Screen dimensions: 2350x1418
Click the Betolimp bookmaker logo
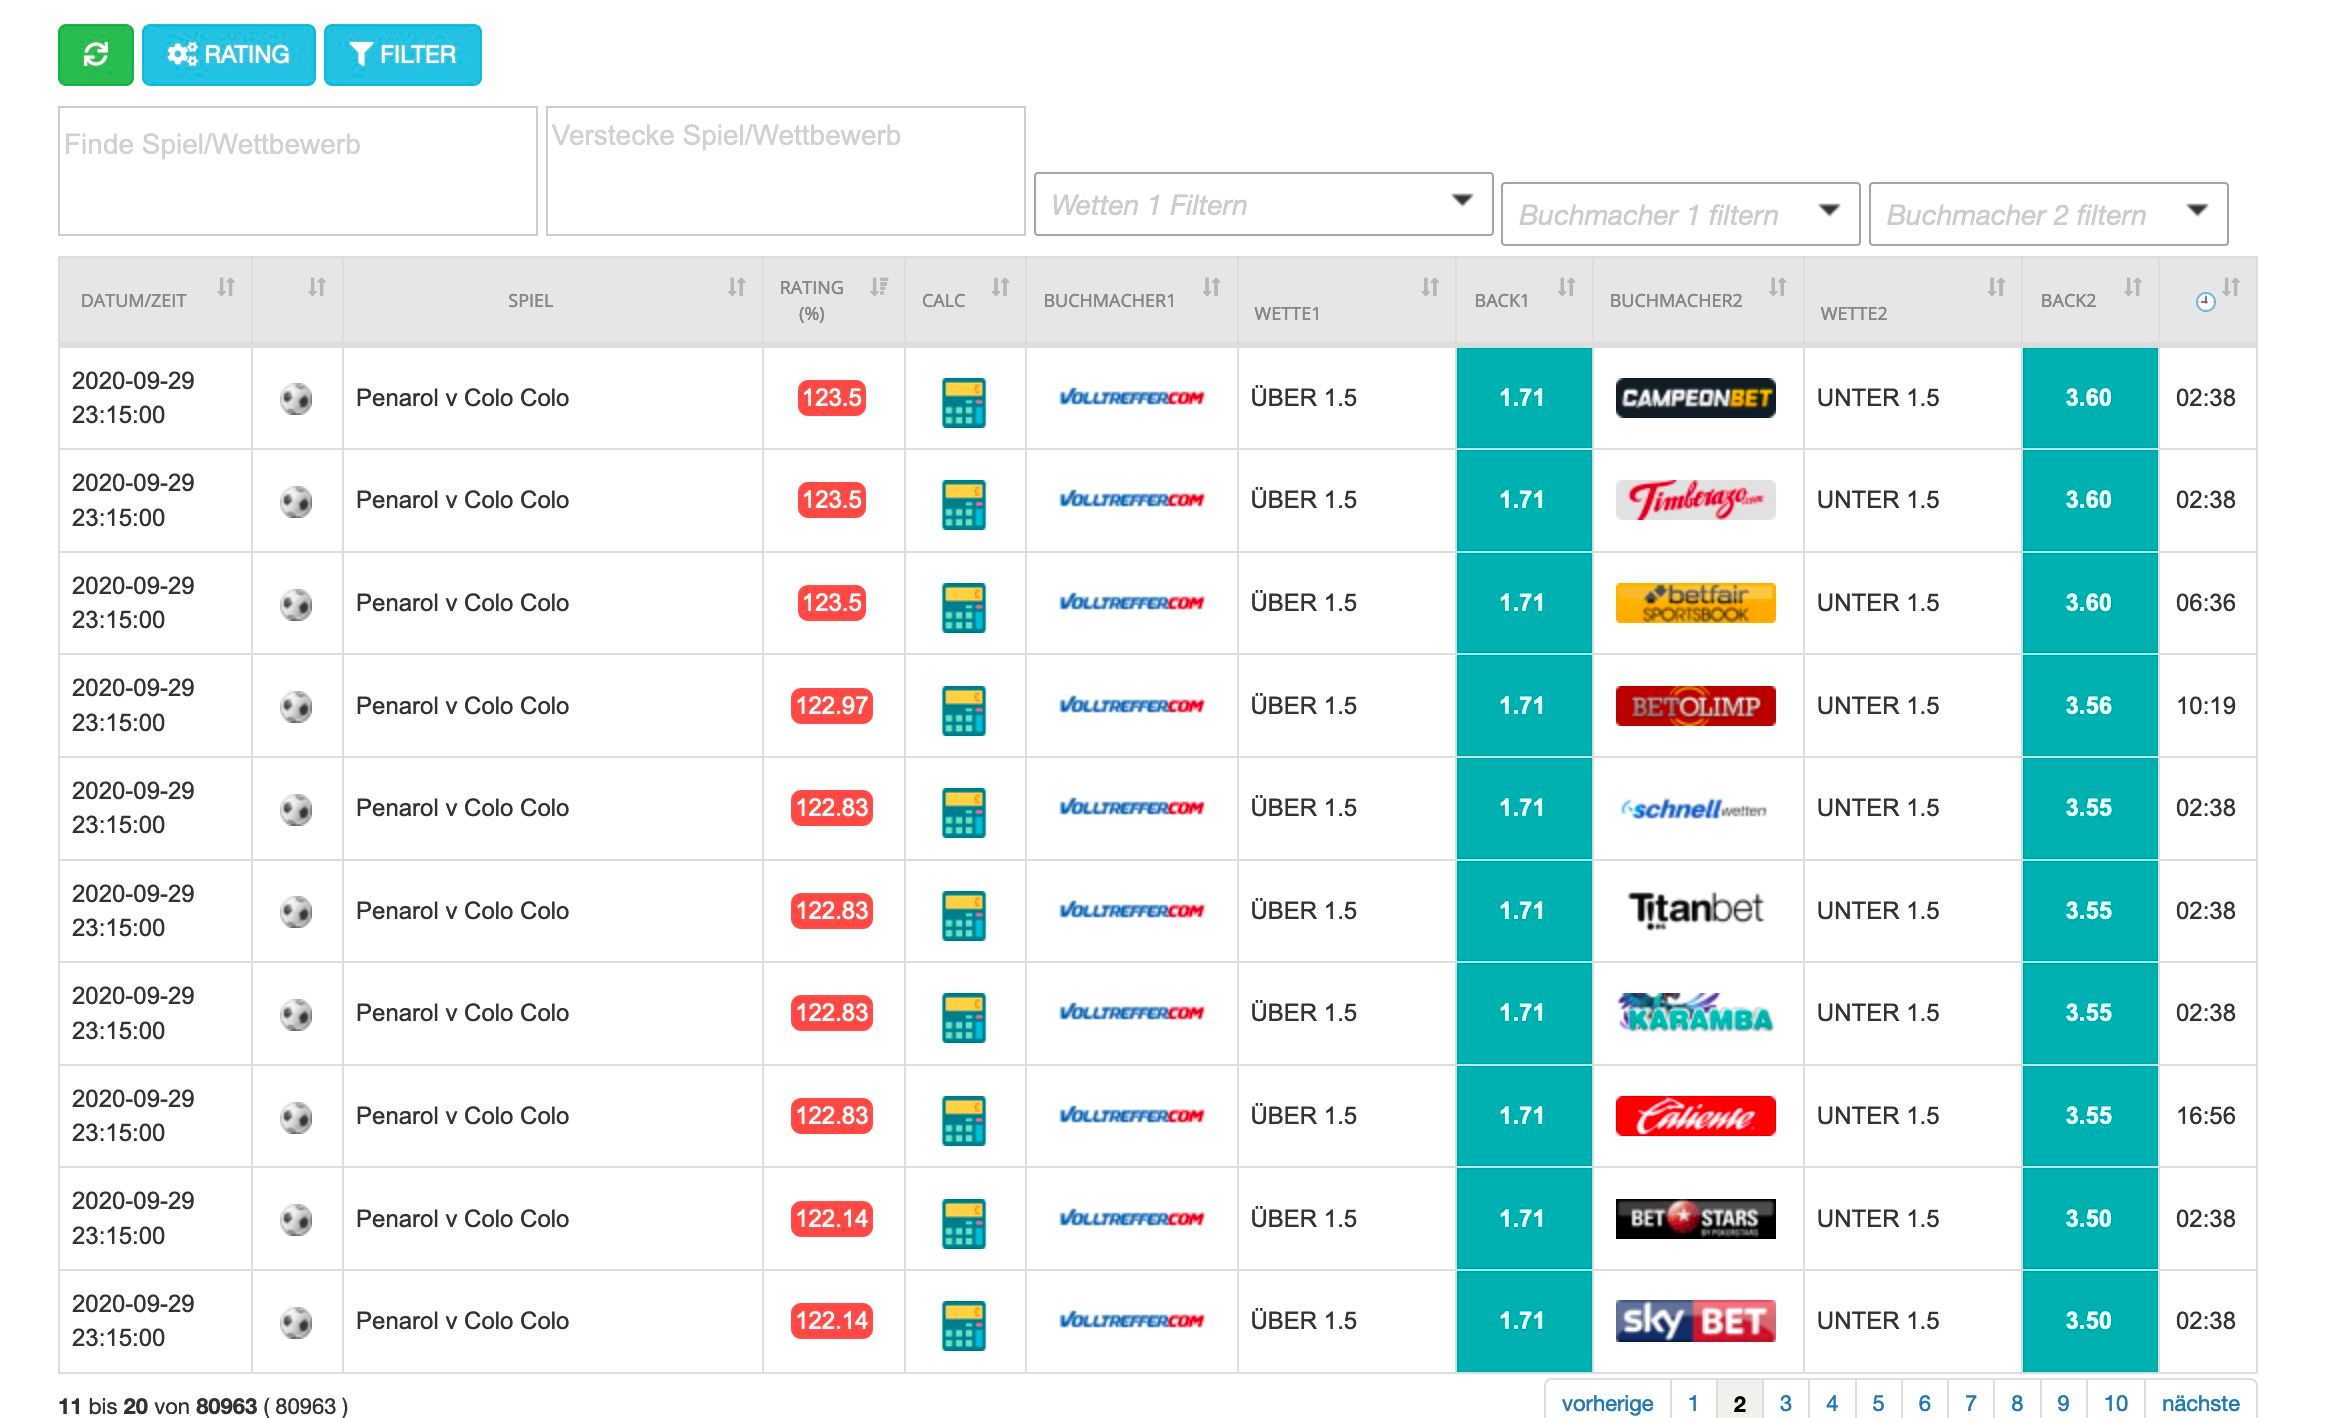point(1696,706)
